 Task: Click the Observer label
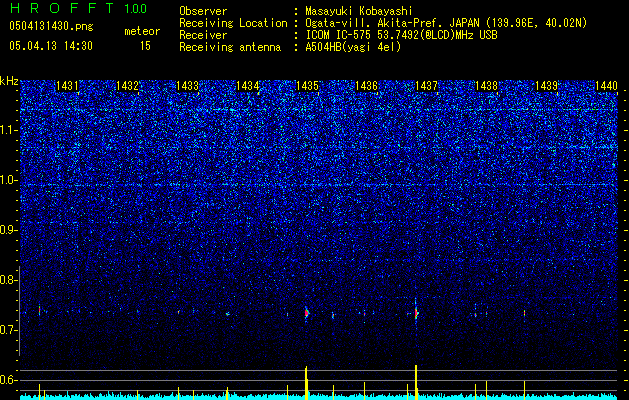tap(203, 11)
